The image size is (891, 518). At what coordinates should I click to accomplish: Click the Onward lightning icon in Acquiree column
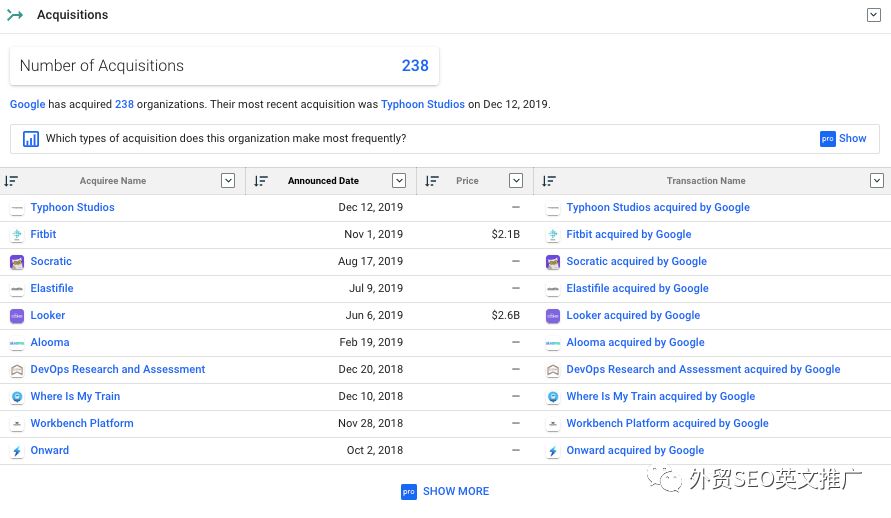point(17,451)
